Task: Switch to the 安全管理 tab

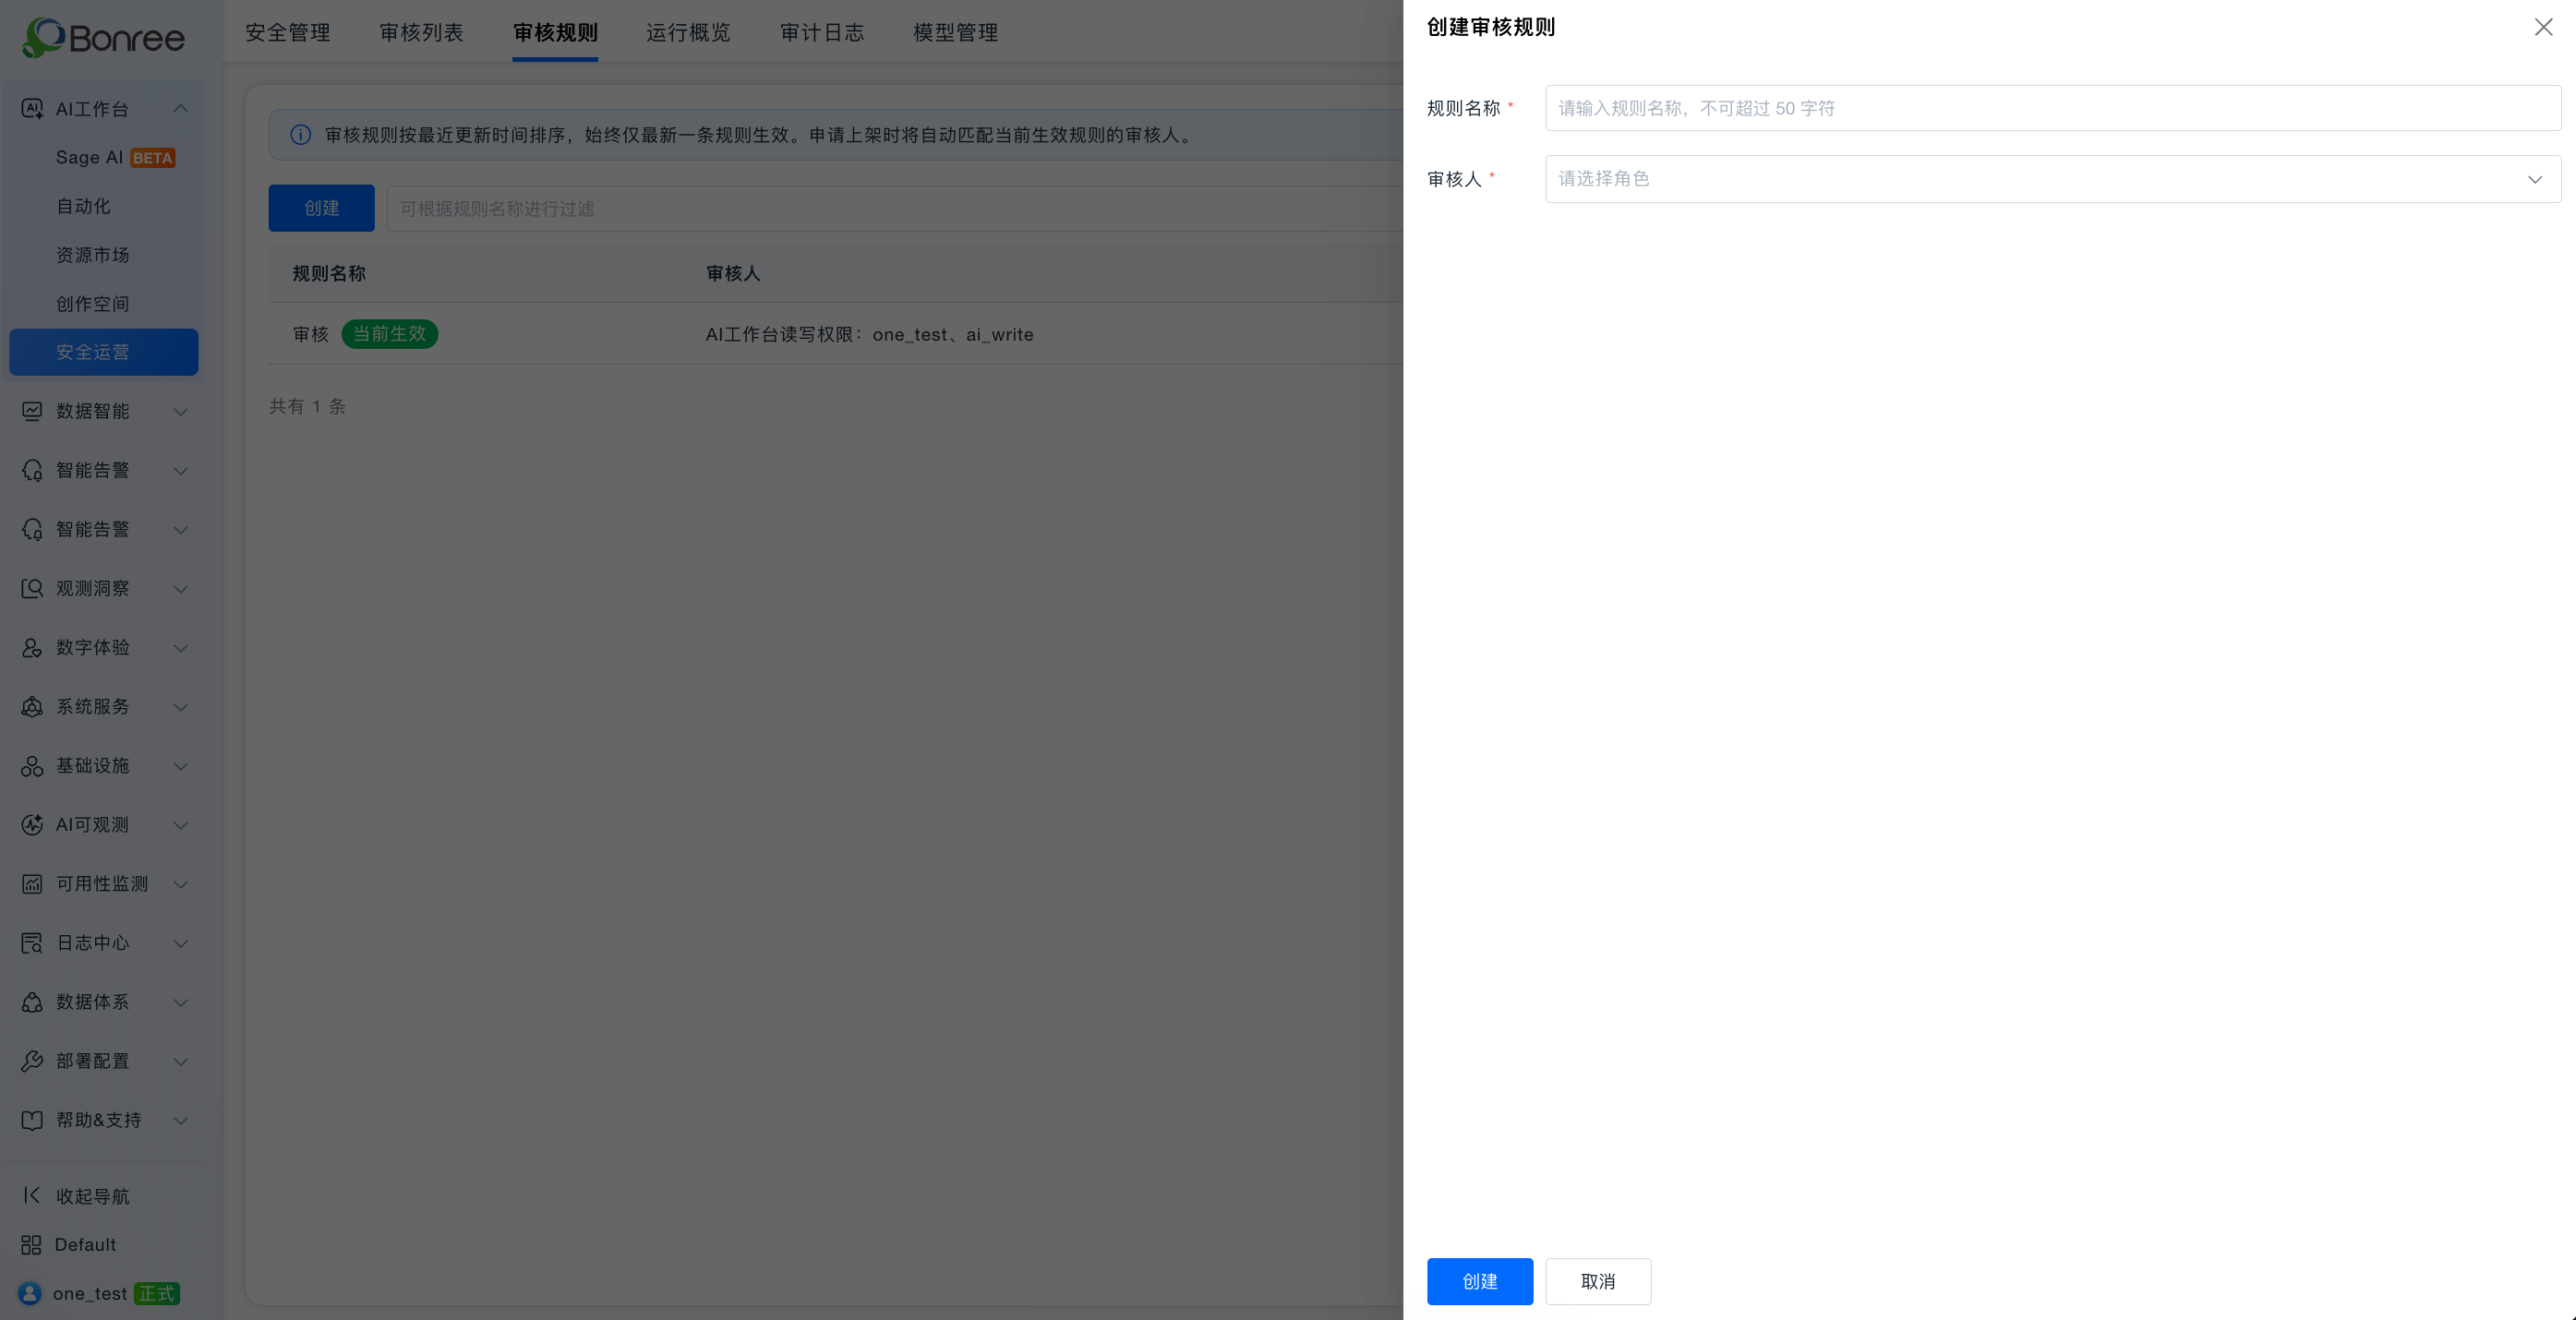Action: [288, 32]
